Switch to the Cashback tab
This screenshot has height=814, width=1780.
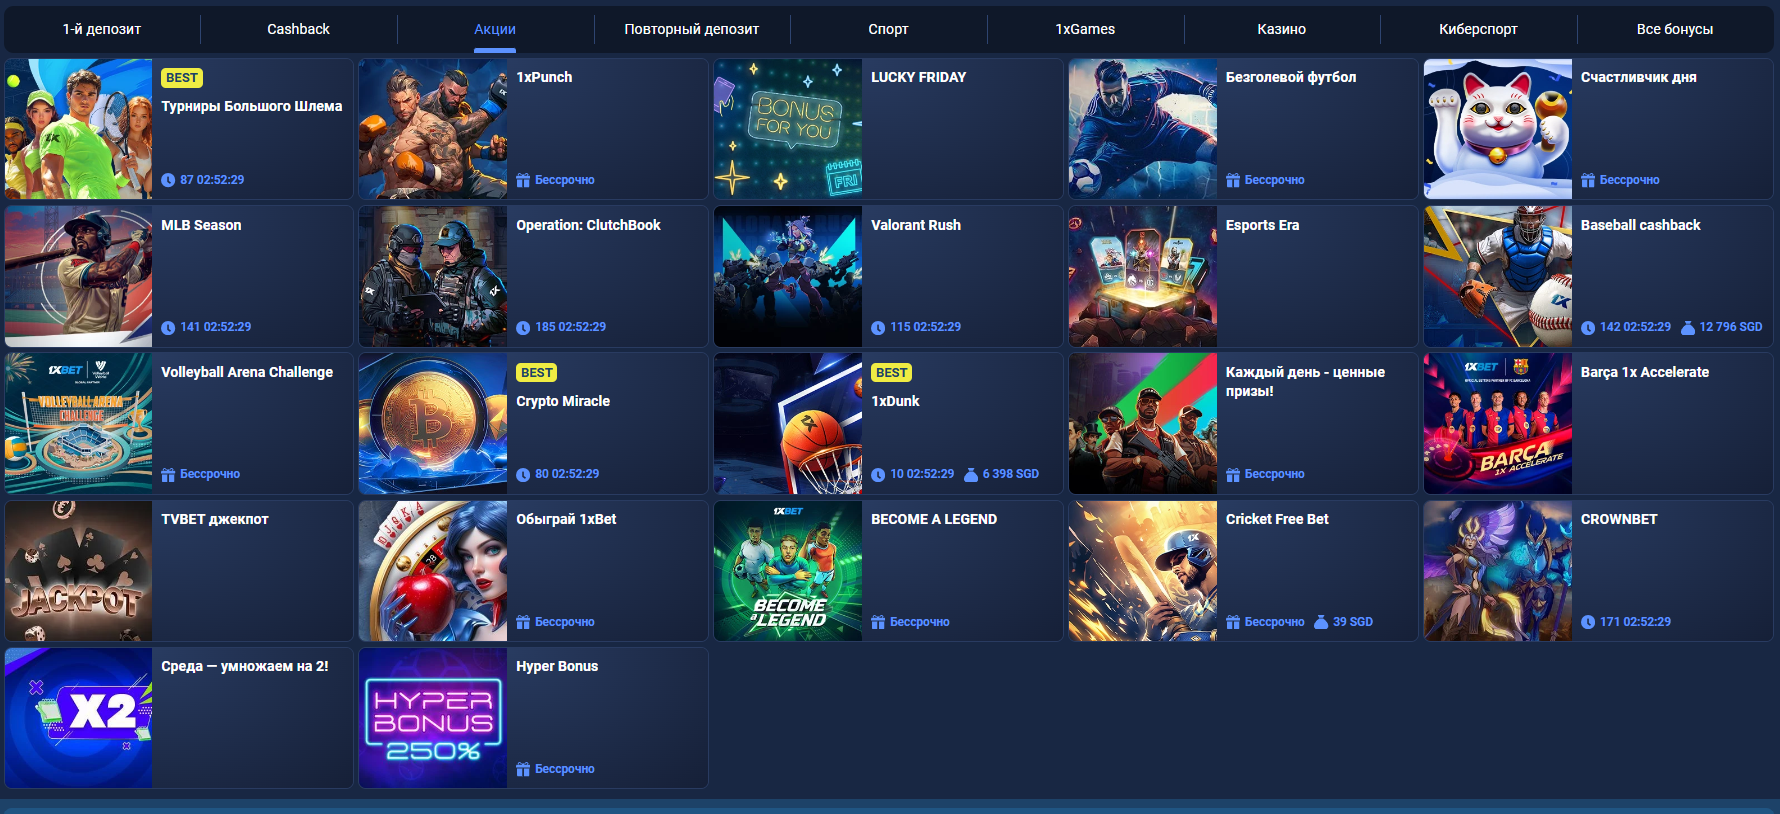pyautogui.click(x=298, y=29)
